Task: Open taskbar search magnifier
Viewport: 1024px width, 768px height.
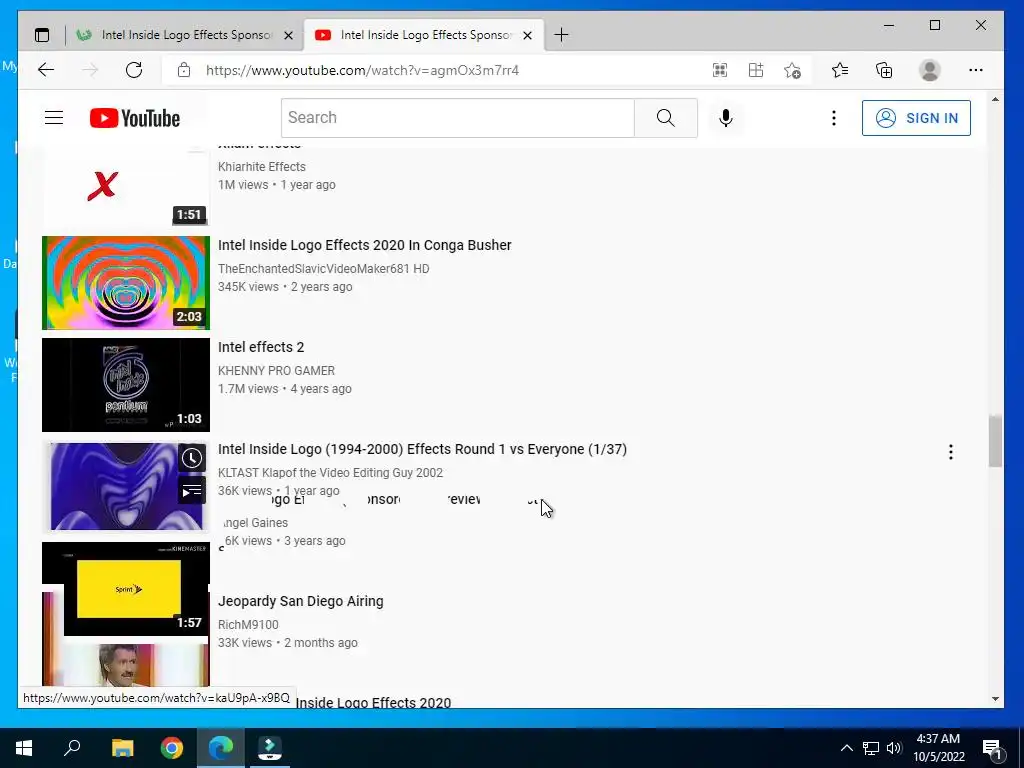Action: point(72,747)
